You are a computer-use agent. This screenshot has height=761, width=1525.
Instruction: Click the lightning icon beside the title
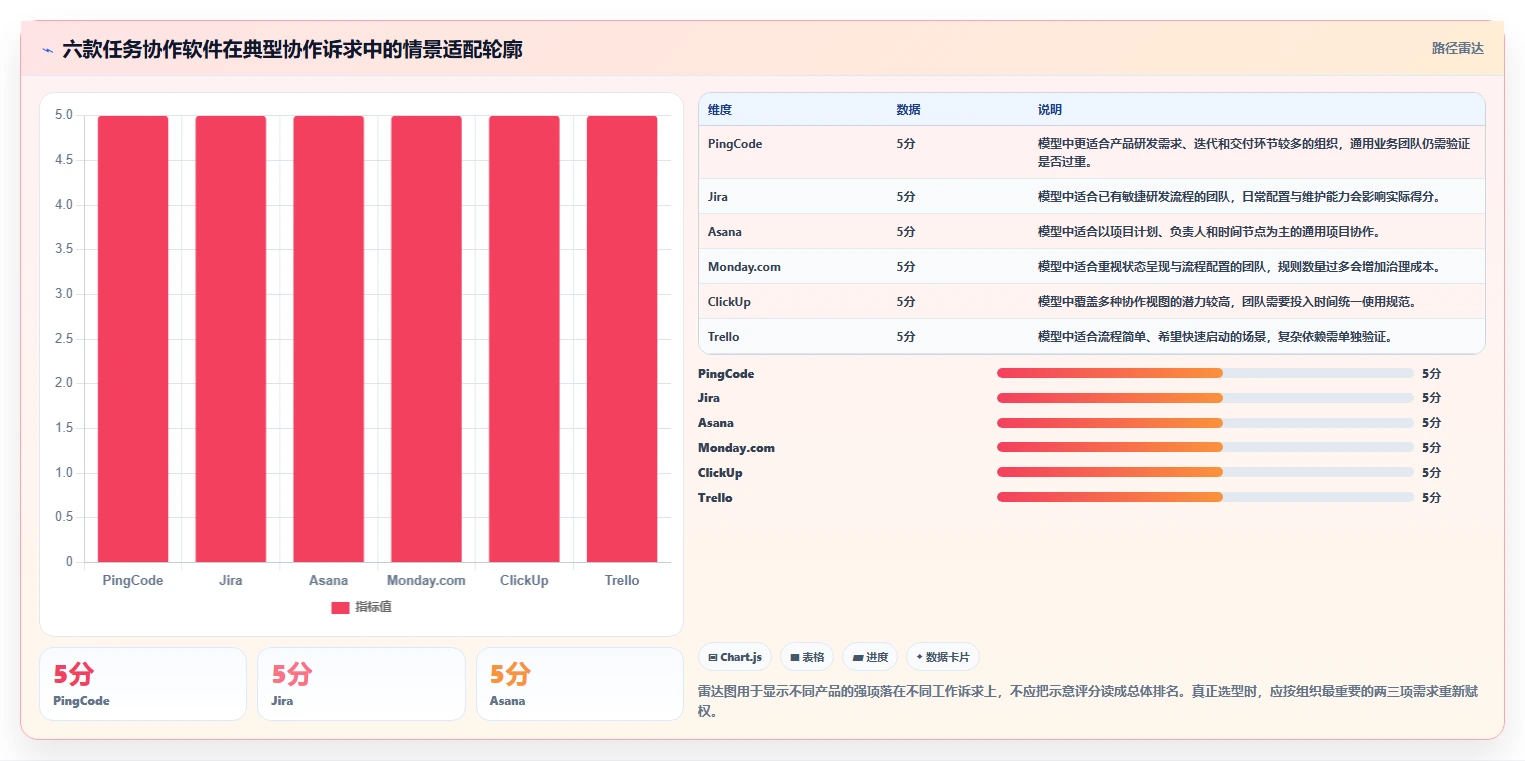pos(48,50)
